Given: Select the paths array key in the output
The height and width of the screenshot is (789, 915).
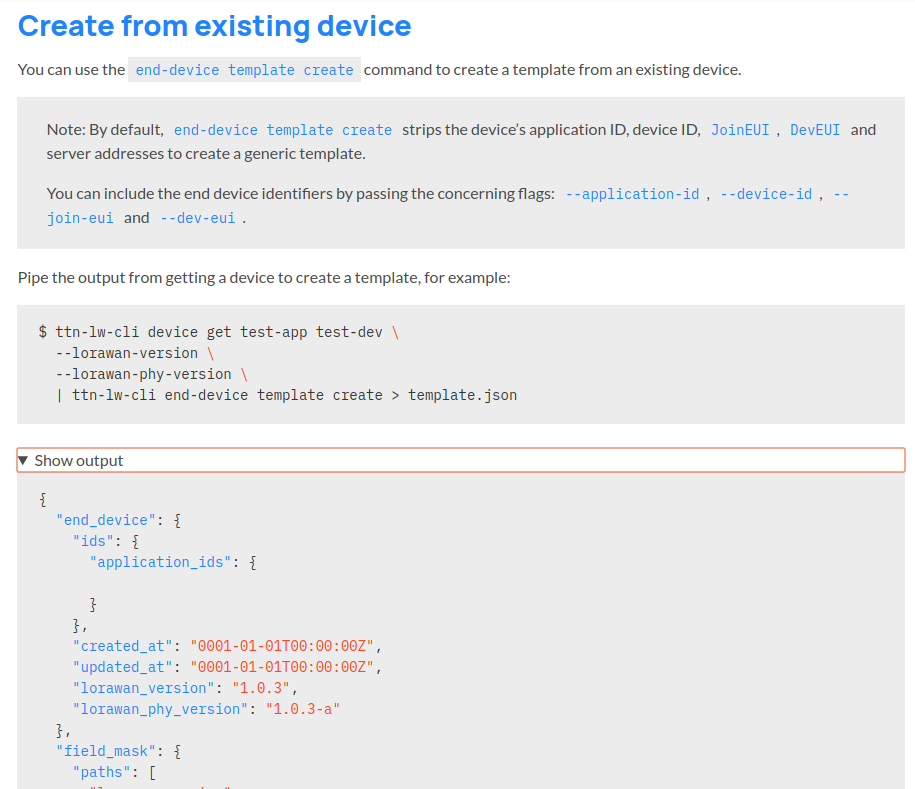Looking at the screenshot, I should [104, 771].
